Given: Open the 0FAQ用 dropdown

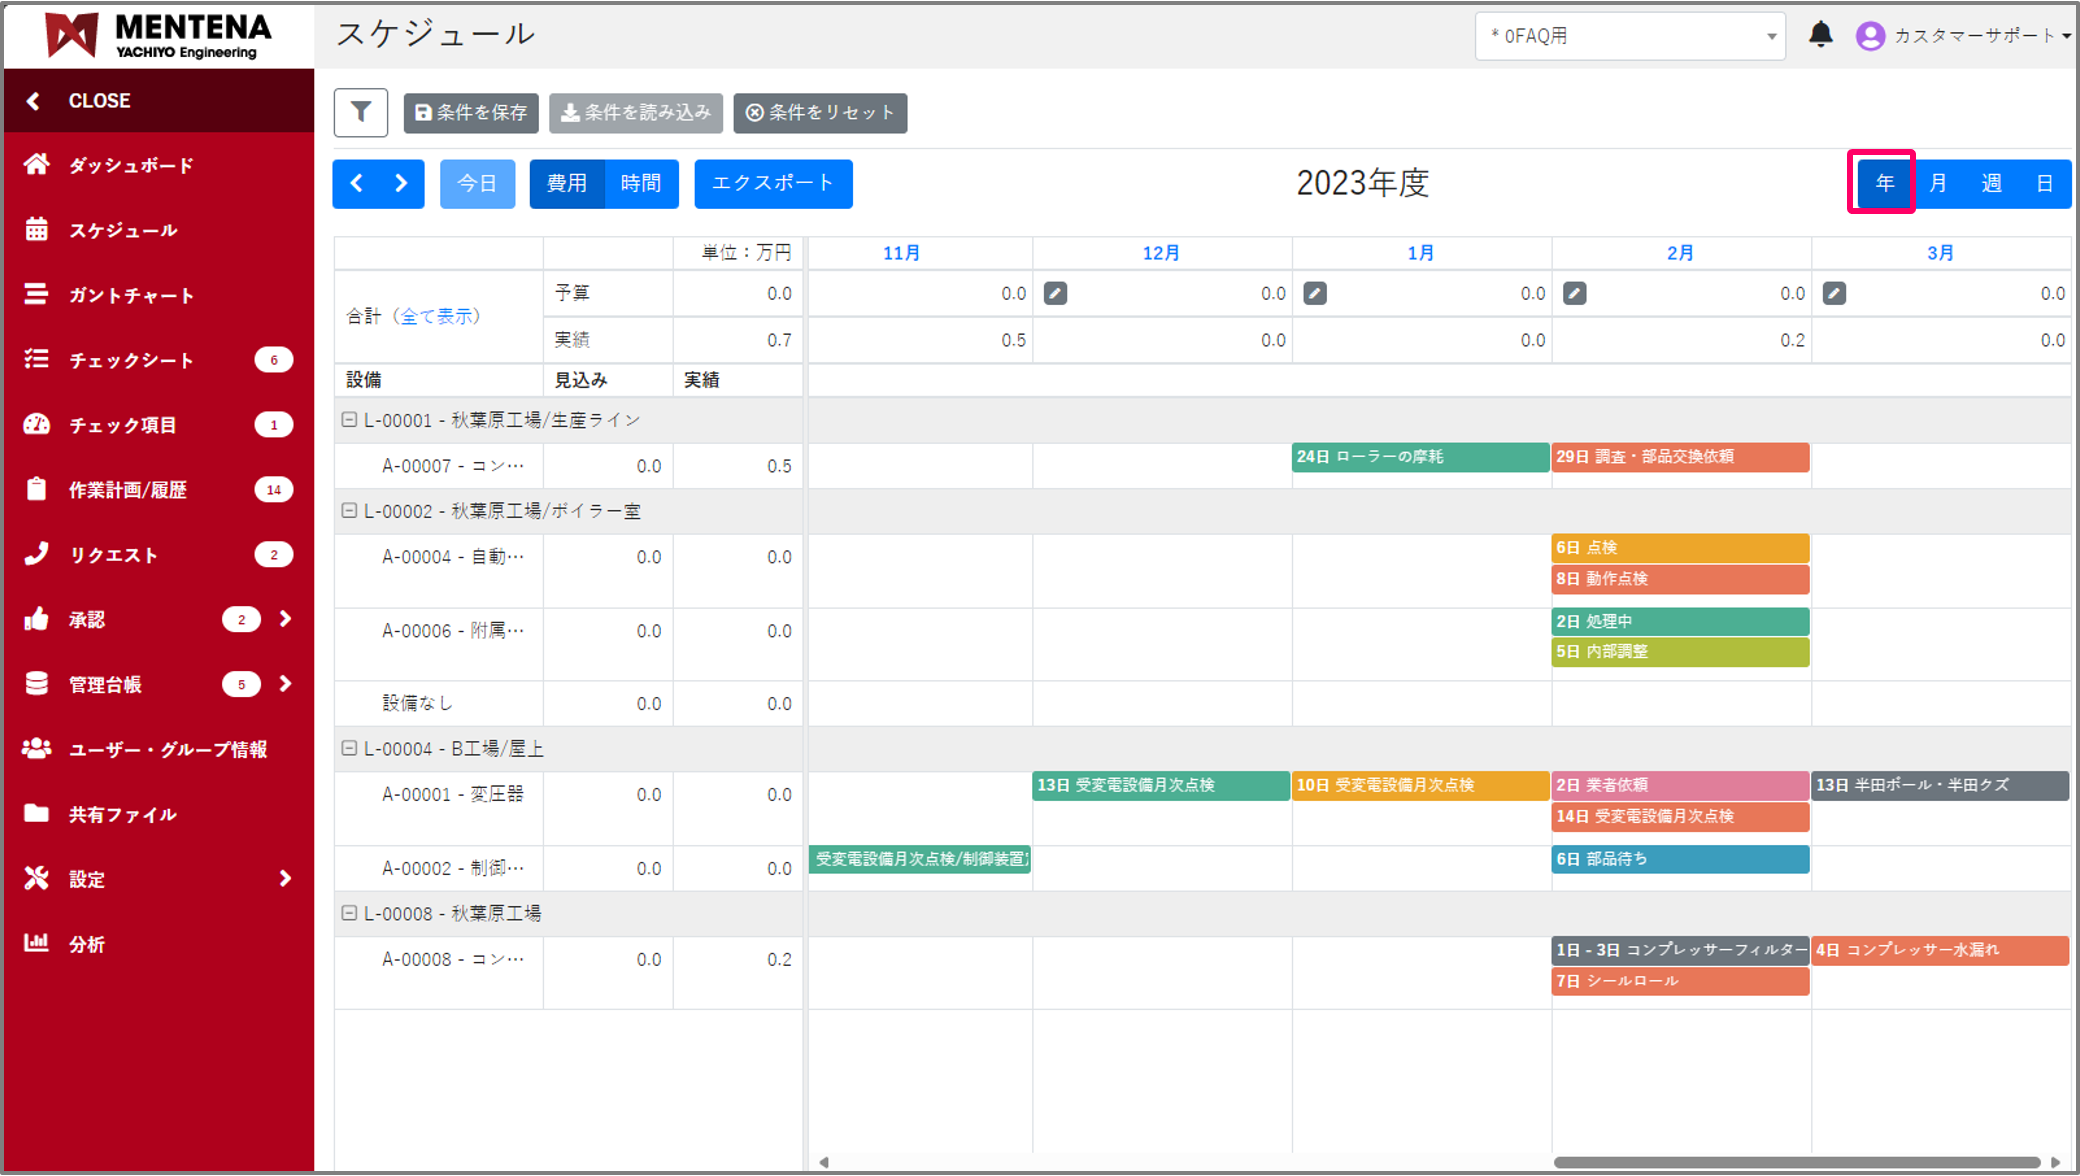Looking at the screenshot, I should [x=1629, y=36].
